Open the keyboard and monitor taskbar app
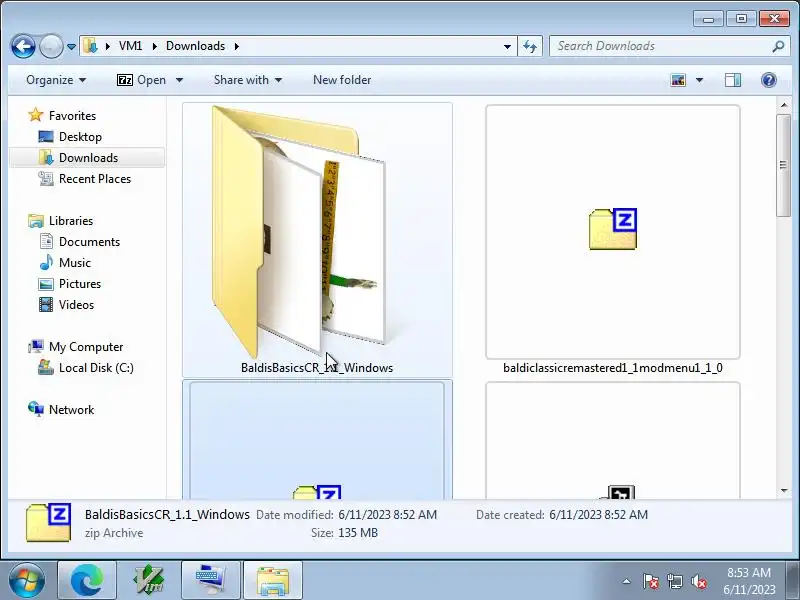The image size is (800, 600). (211, 581)
